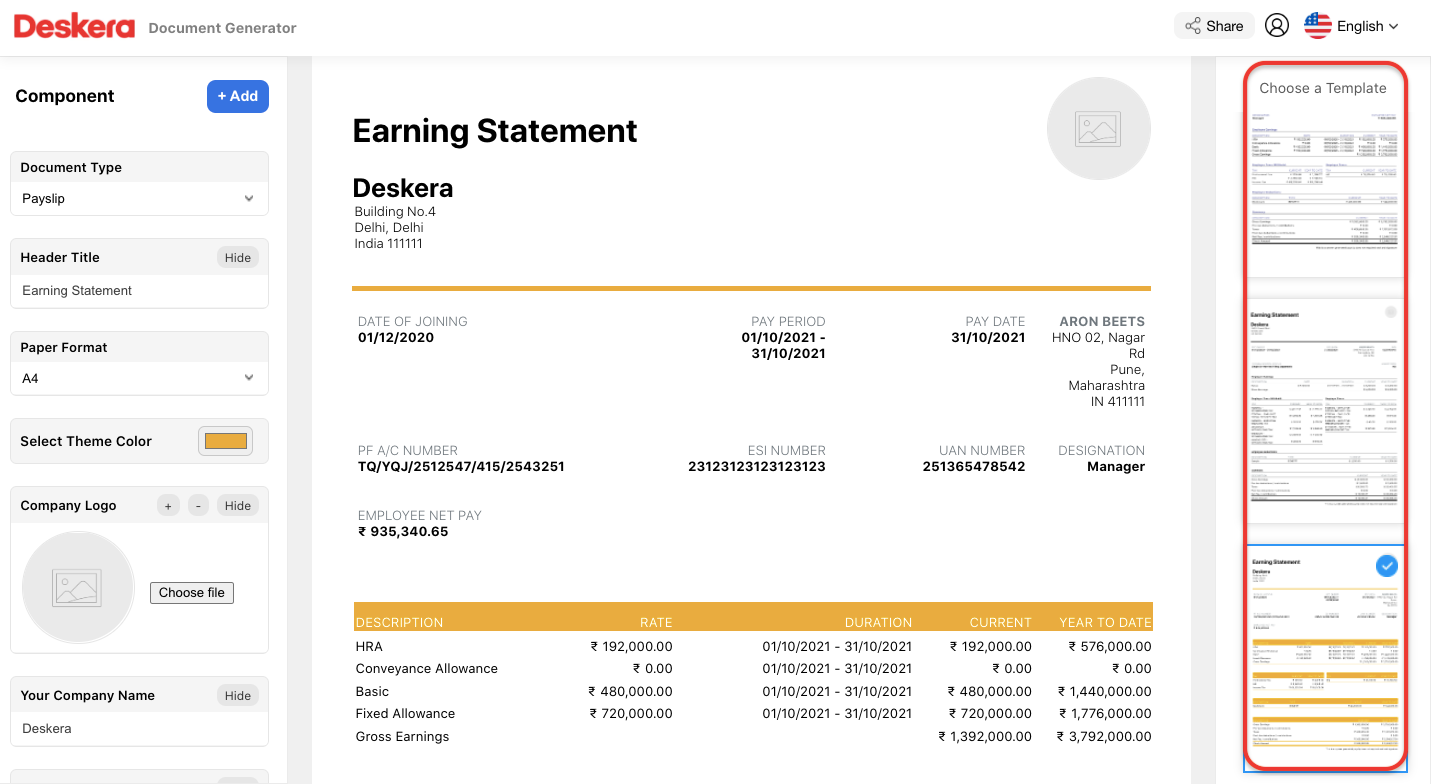Edit the Header Title input field
Screen dimensions: 1431x784
point(139,291)
